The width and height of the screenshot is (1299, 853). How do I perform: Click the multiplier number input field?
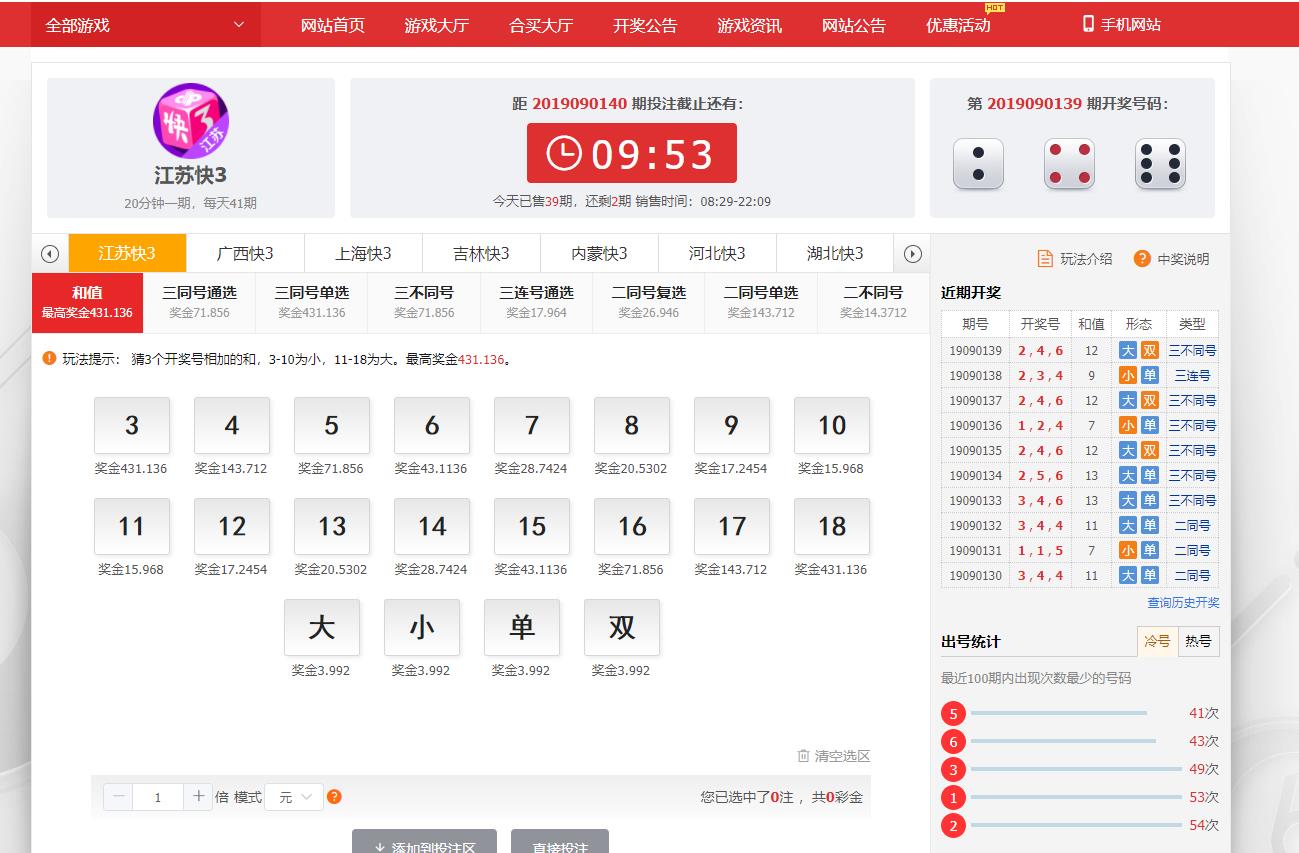click(x=157, y=797)
